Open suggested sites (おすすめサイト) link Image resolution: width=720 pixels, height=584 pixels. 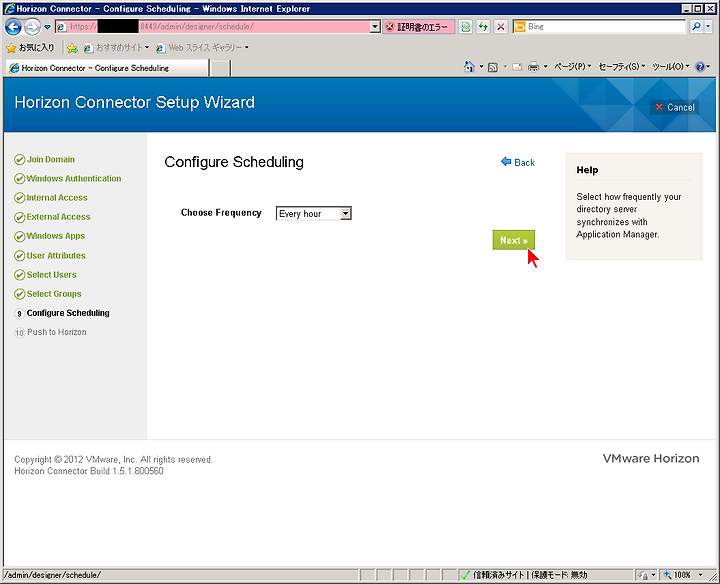pyautogui.click(x=117, y=47)
